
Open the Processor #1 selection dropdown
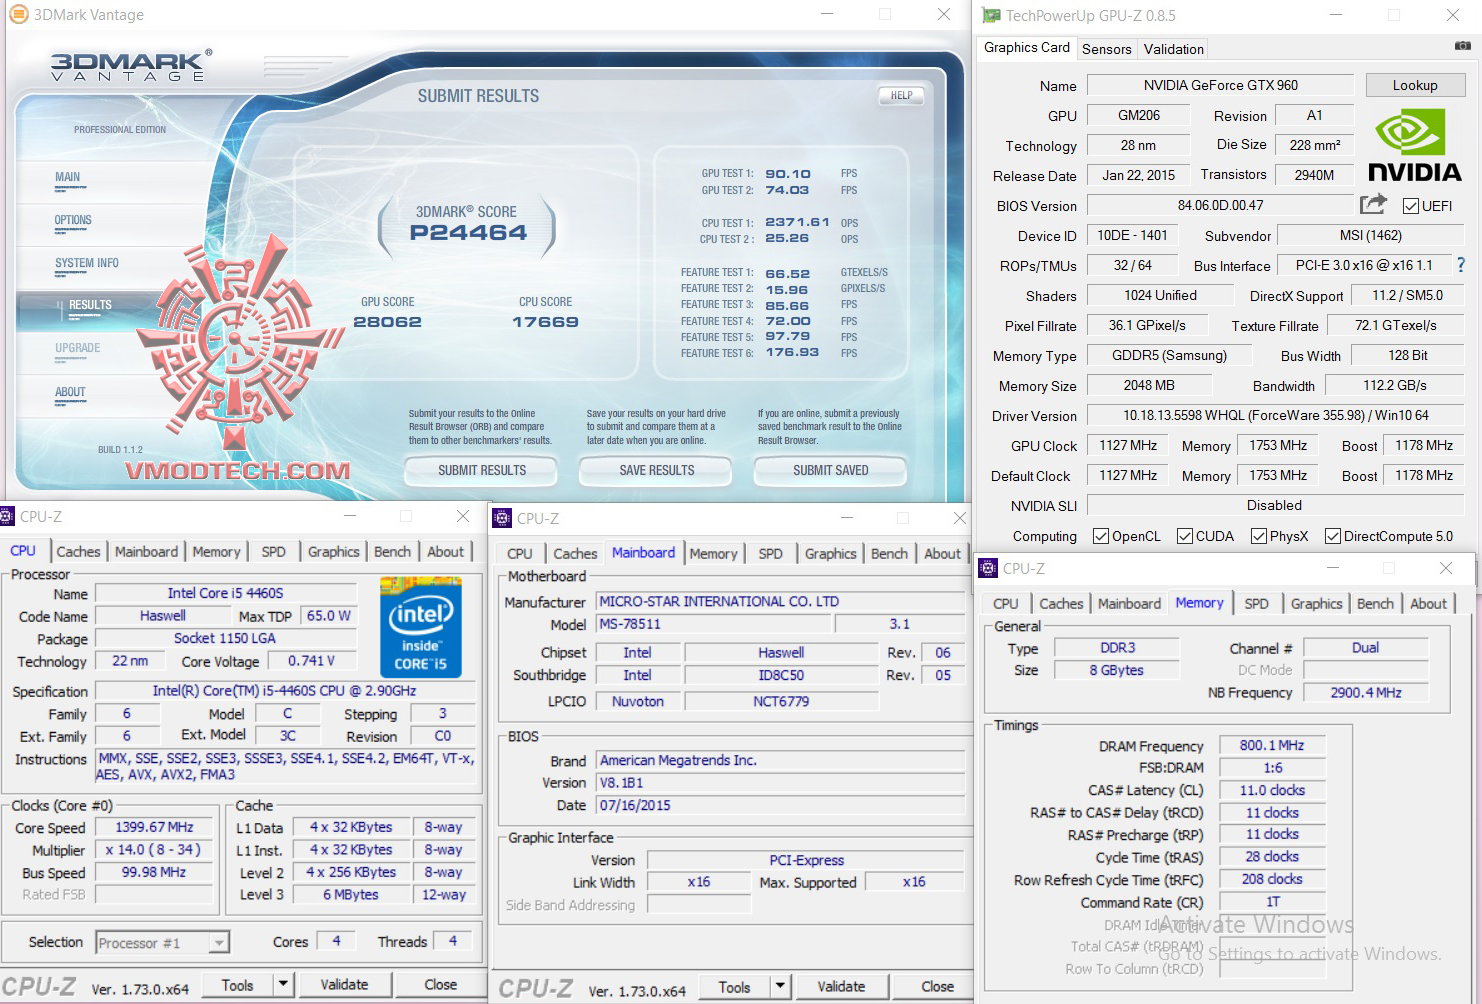tap(163, 942)
